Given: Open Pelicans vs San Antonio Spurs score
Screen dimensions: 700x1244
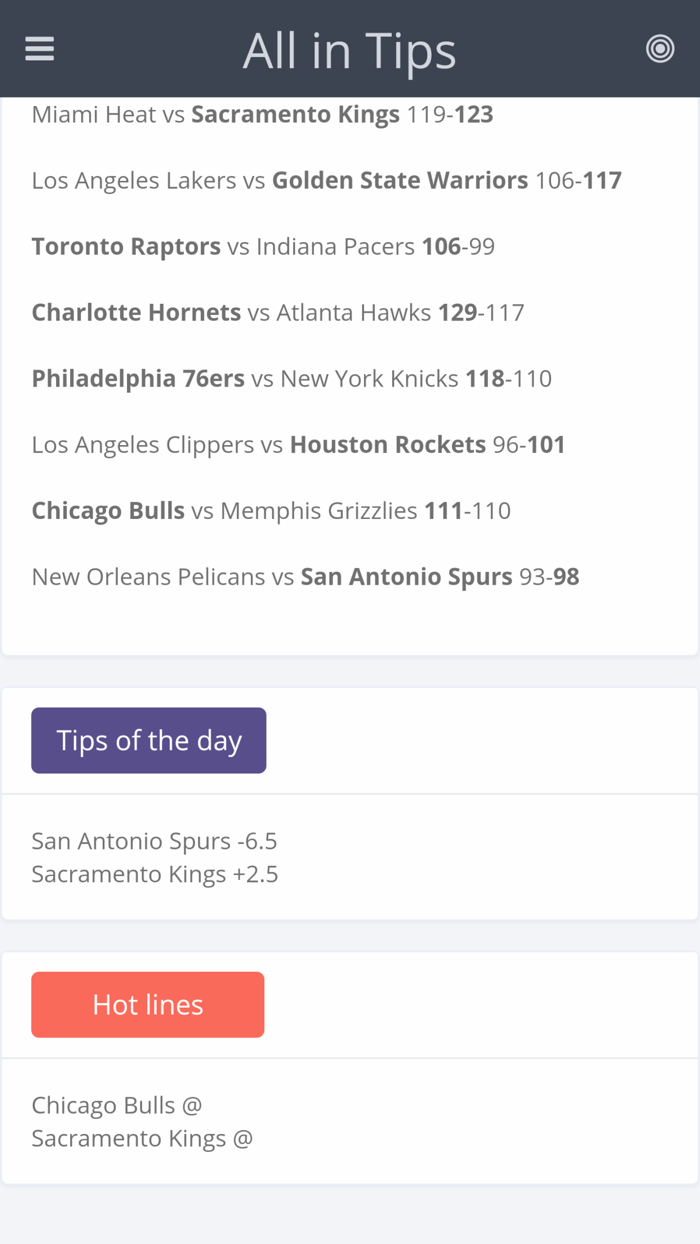Looking at the screenshot, I should [x=305, y=576].
